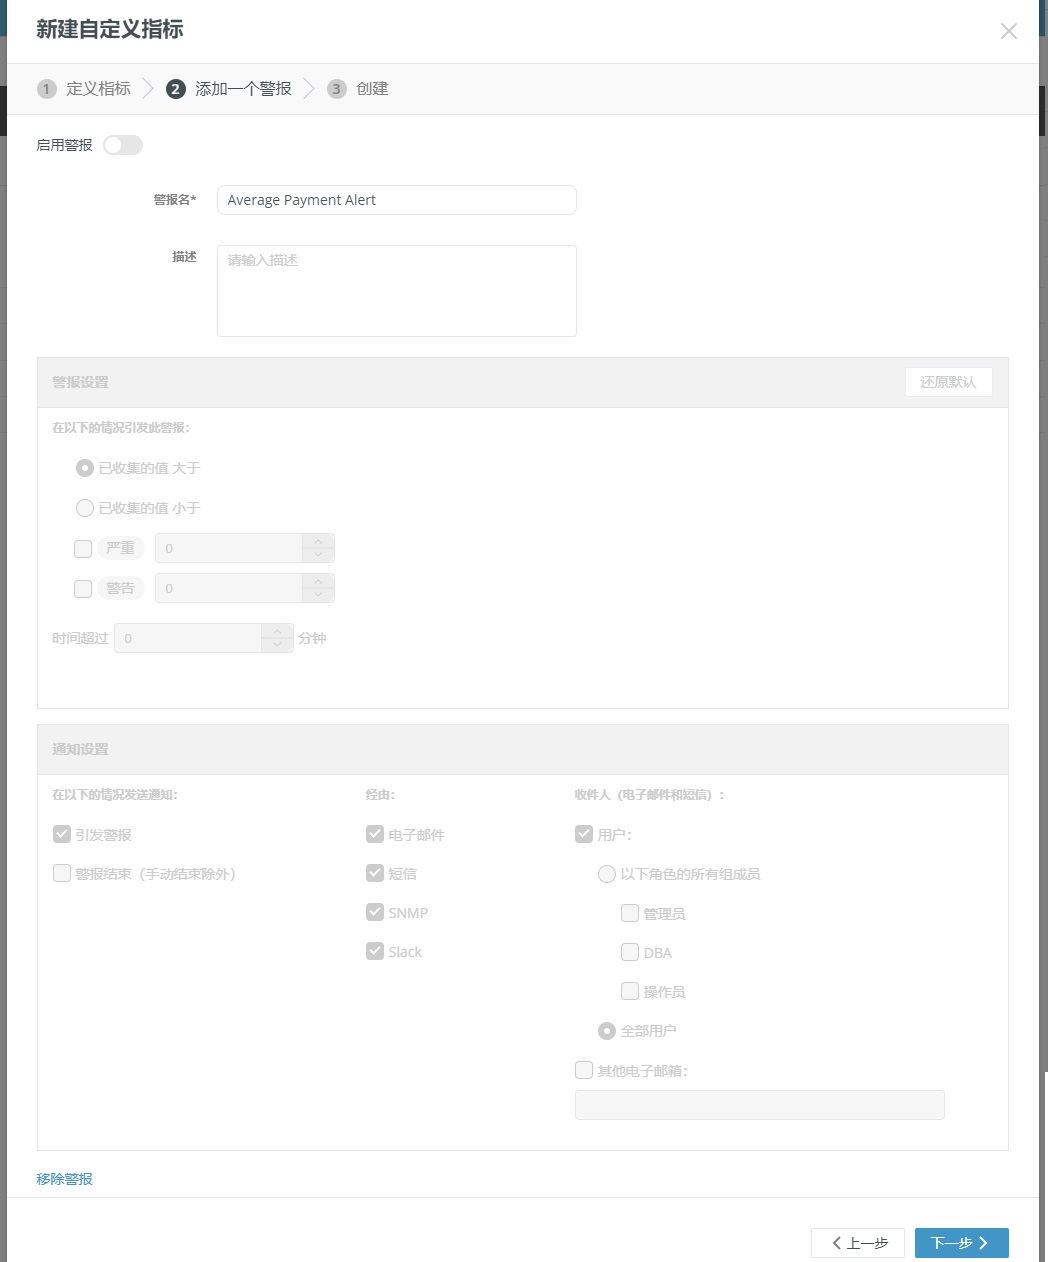Select 已收集的值 大于 radio option

(x=85, y=468)
